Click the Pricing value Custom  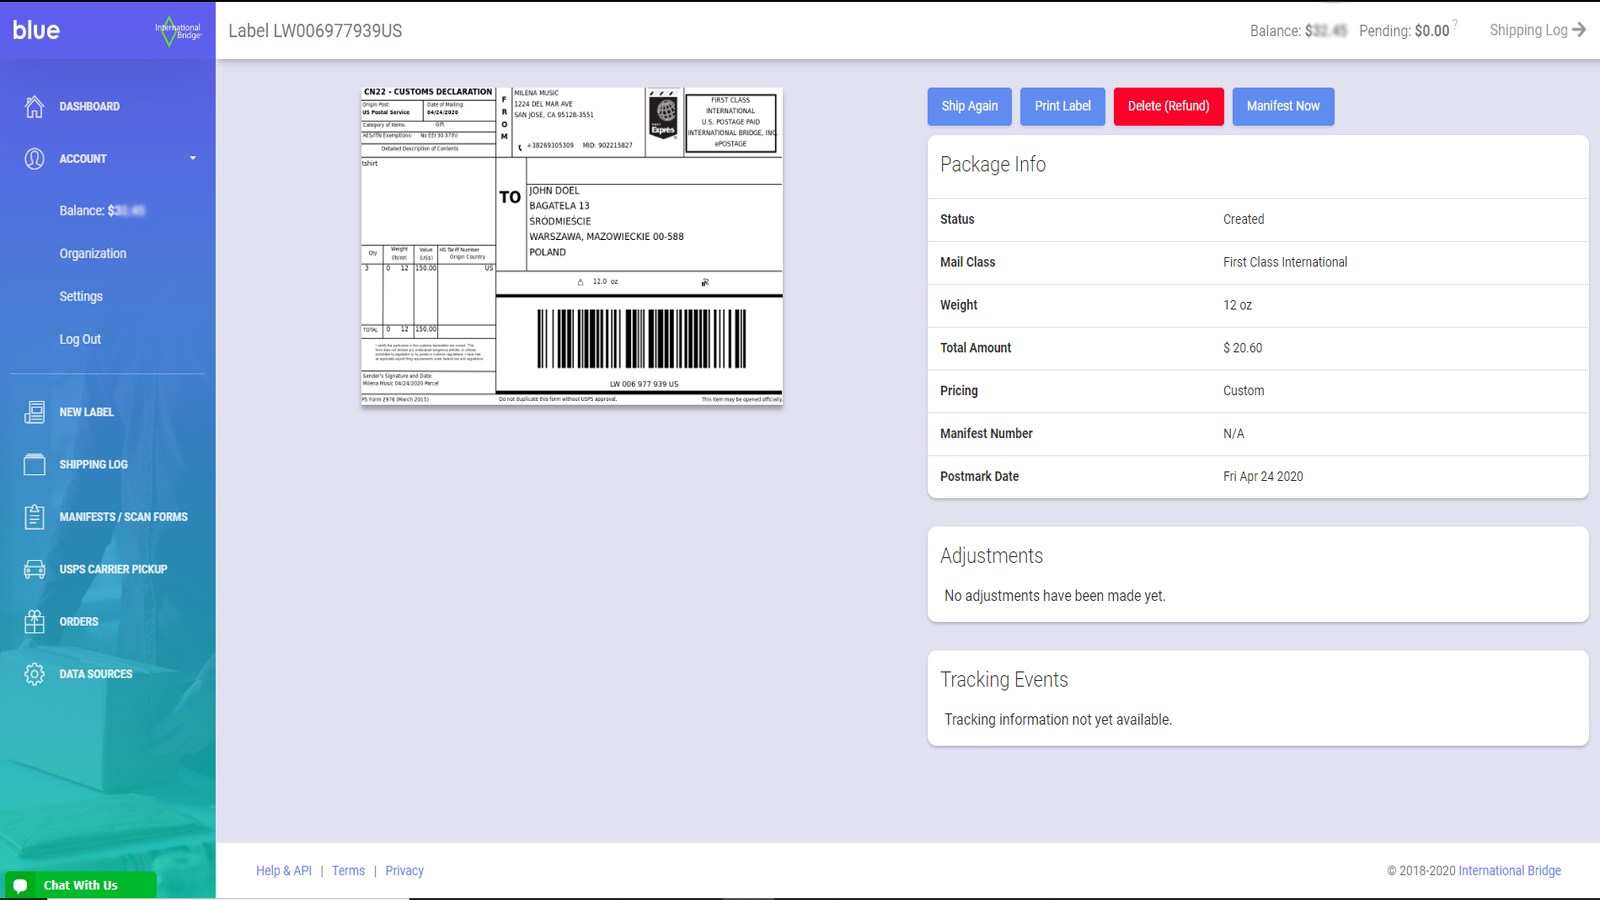click(1243, 391)
